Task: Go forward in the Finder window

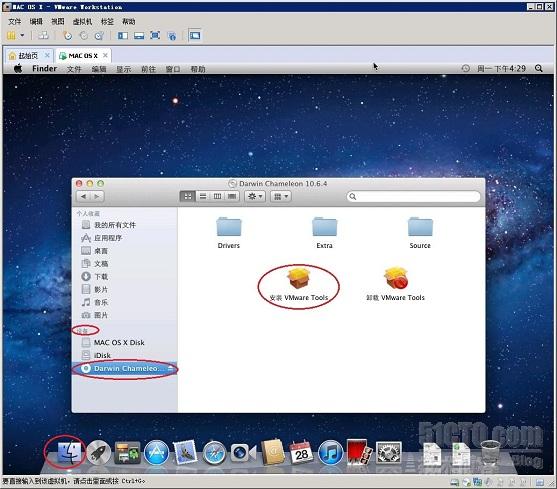Action: pos(96,196)
